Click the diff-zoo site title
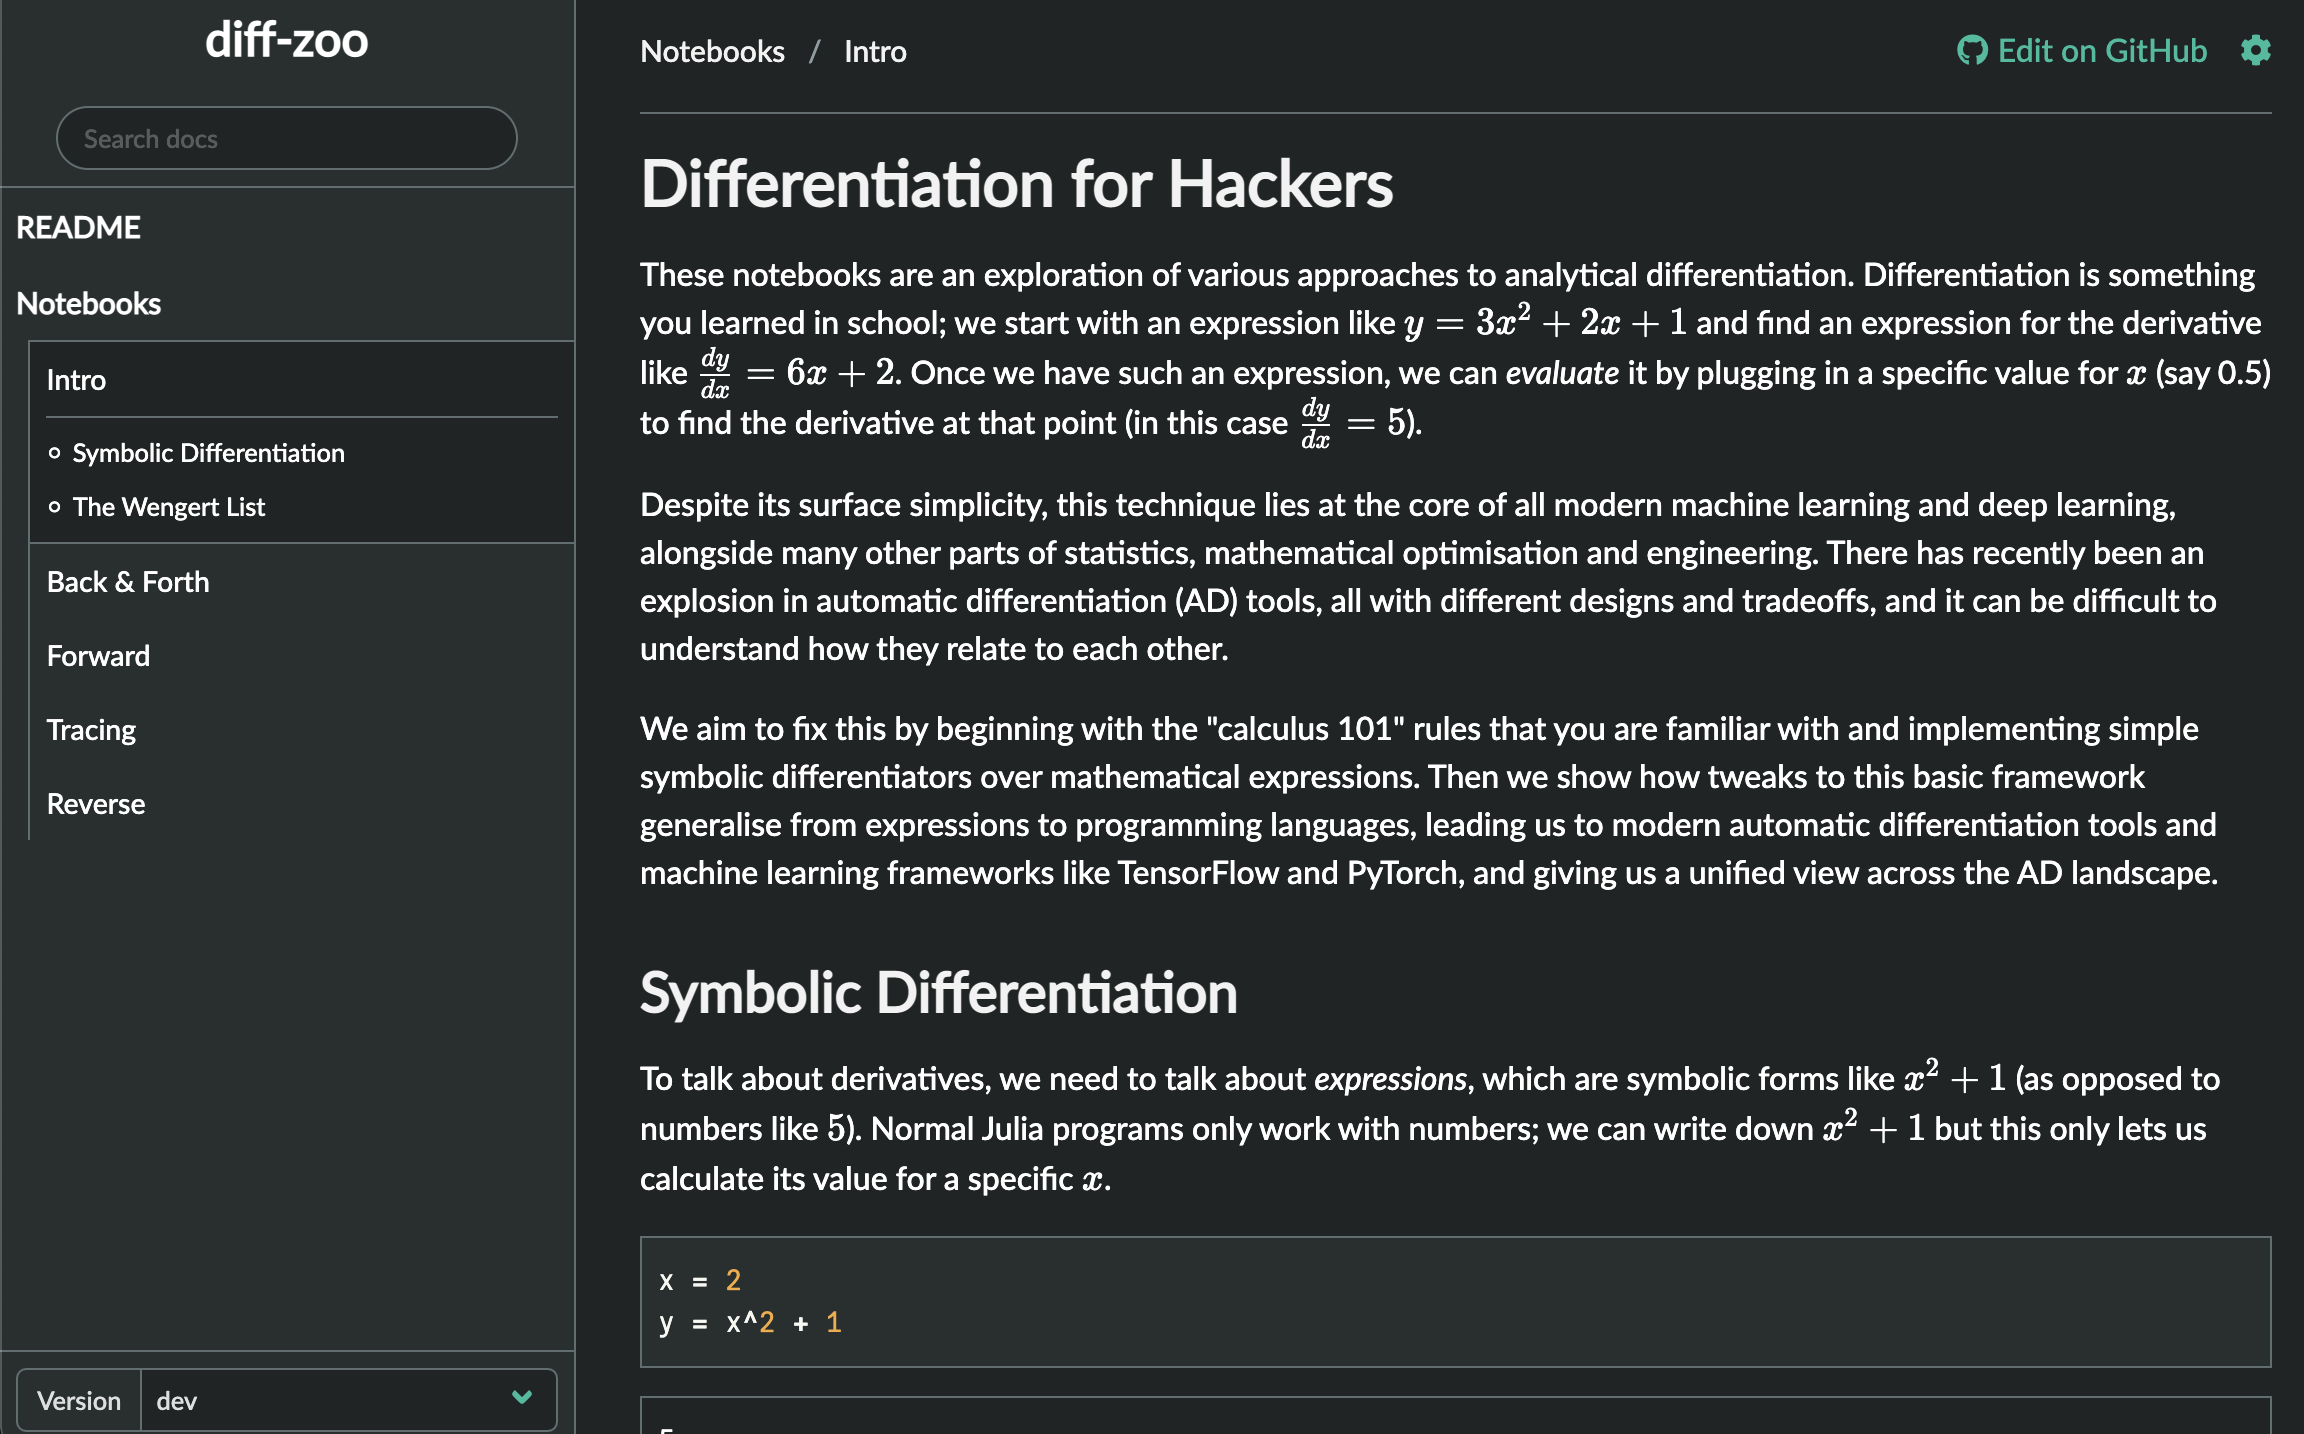This screenshot has height=1434, width=2304. [286, 42]
